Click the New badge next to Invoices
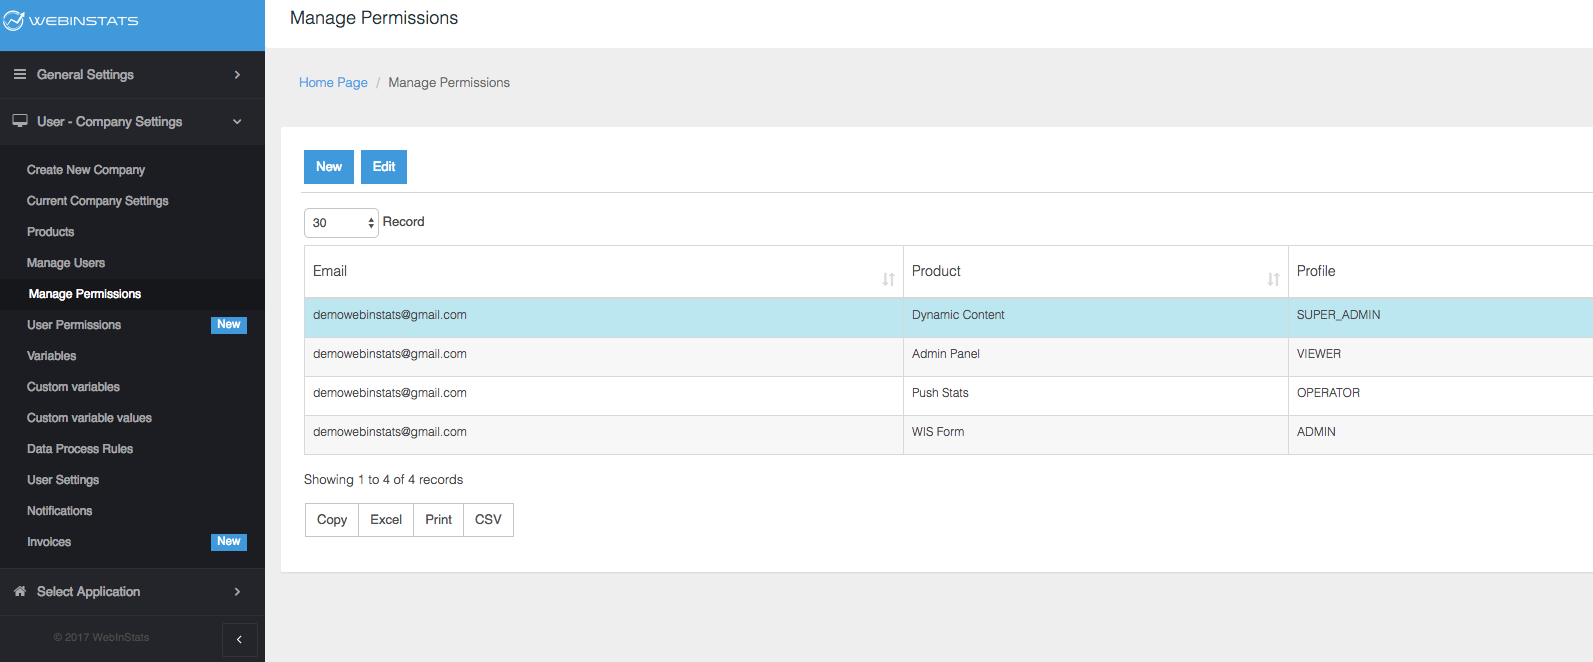This screenshot has width=1593, height=662. (x=229, y=542)
